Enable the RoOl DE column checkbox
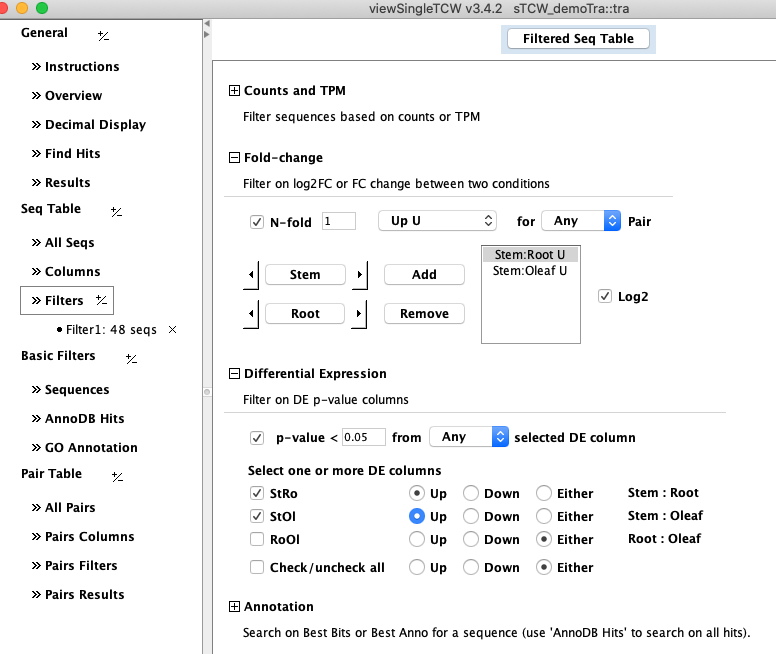The width and height of the screenshot is (776, 654). click(x=256, y=540)
